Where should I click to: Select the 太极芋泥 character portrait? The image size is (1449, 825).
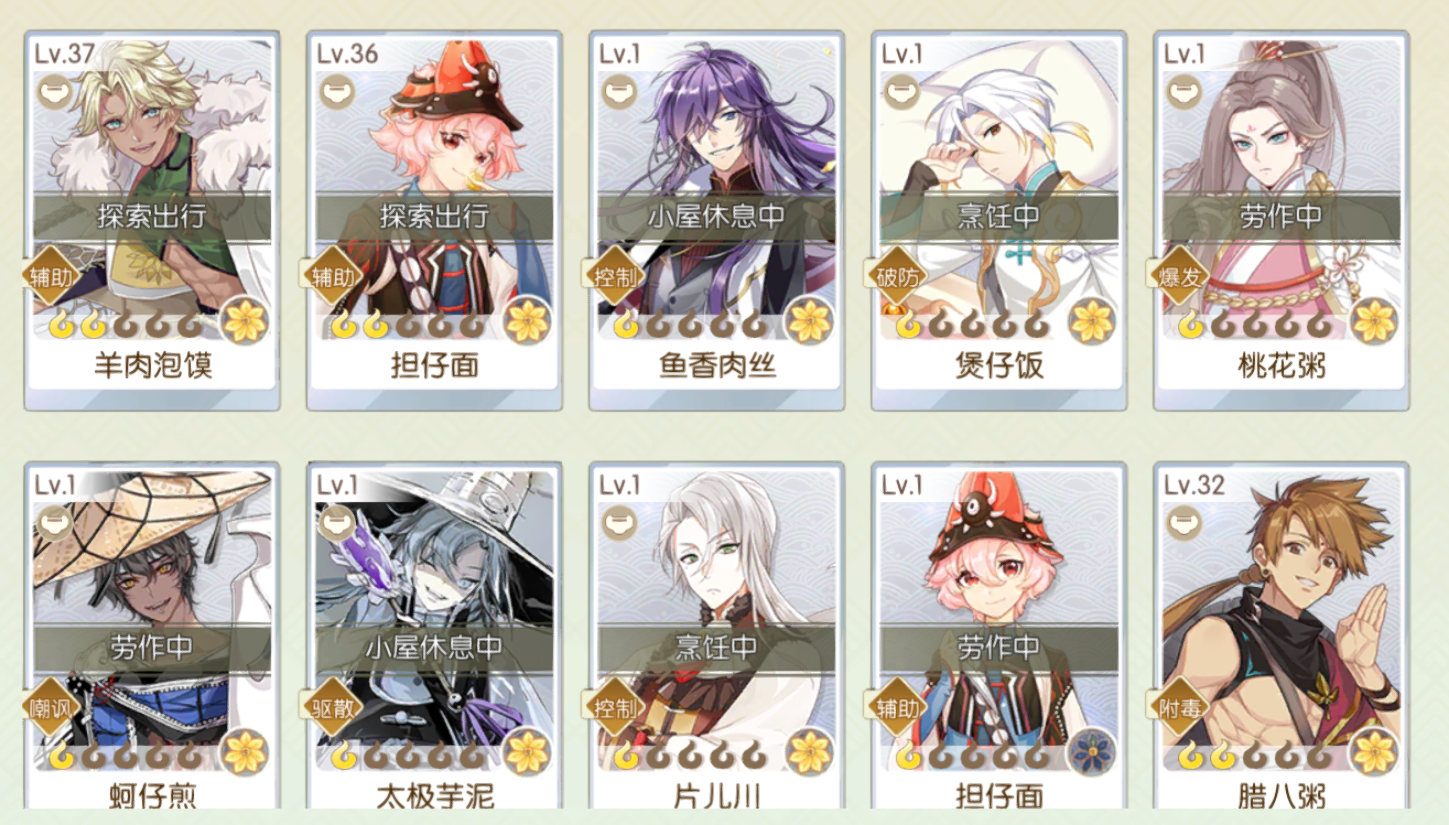[434, 610]
